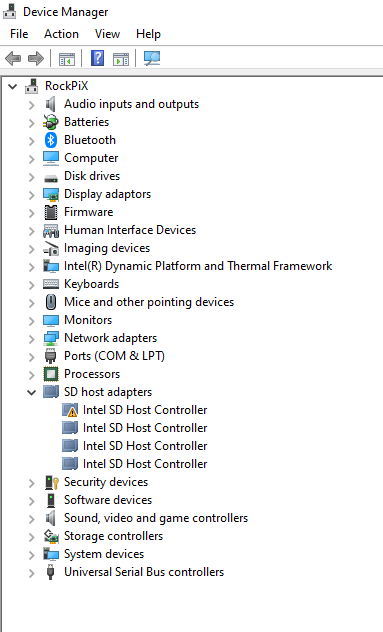Click the Ports (COM & LPT) icon
Screen dimensions: 383x632
pyautogui.click(x=50, y=356)
